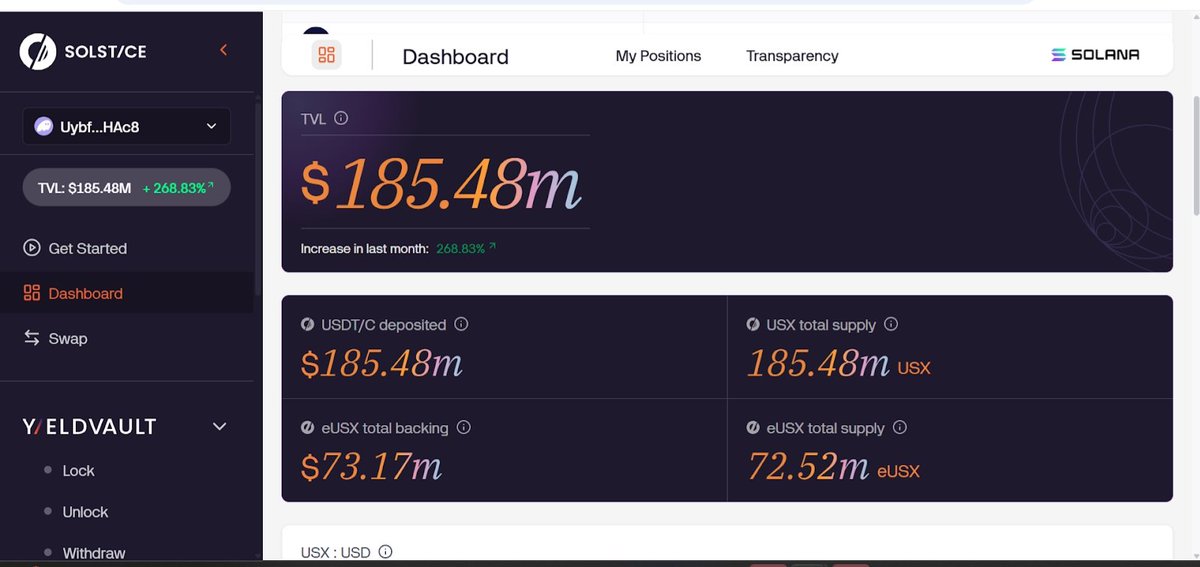Click the 268.83% increase link in the TVL card
Image resolution: width=1200 pixels, height=567 pixels.
click(x=466, y=248)
